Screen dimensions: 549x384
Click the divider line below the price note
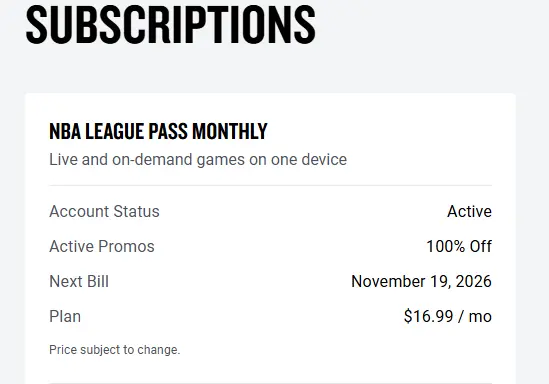[270, 383]
